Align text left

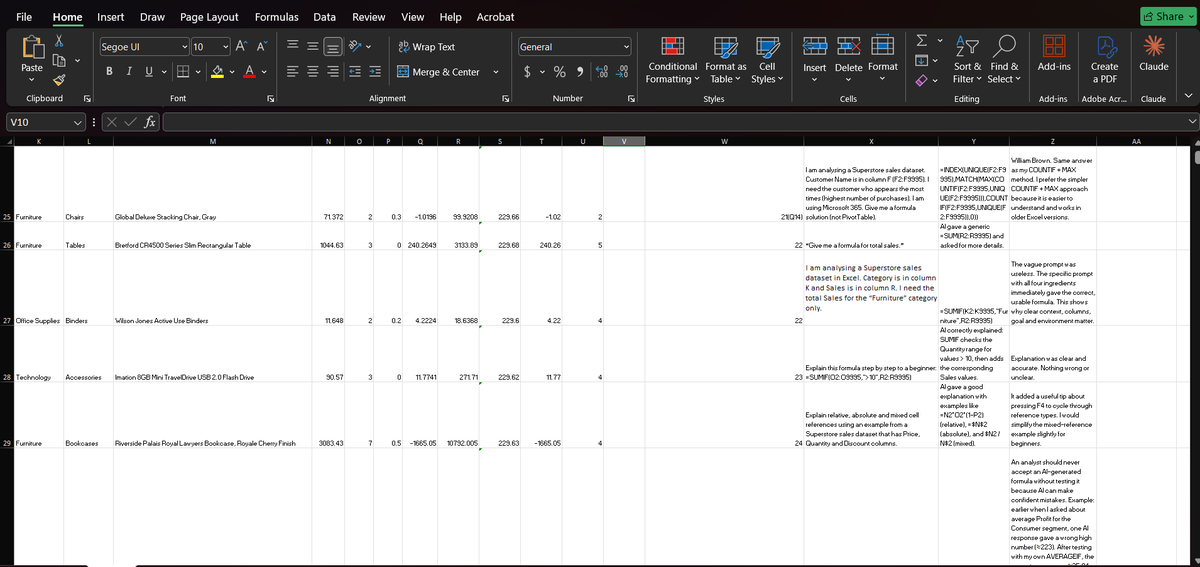click(293, 71)
